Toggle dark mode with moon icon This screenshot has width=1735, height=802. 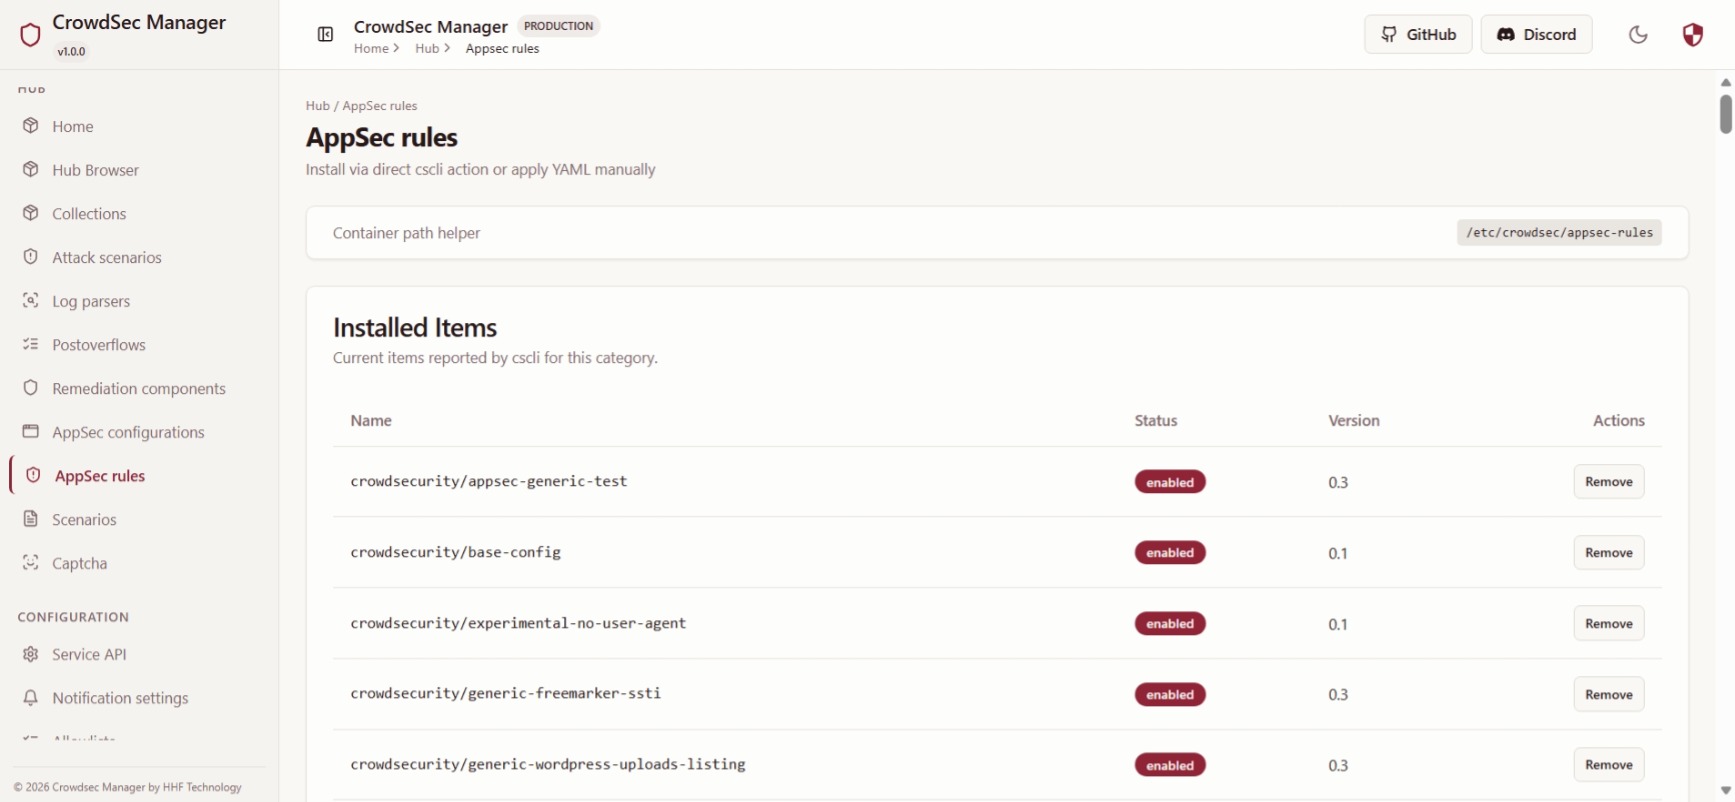point(1638,35)
